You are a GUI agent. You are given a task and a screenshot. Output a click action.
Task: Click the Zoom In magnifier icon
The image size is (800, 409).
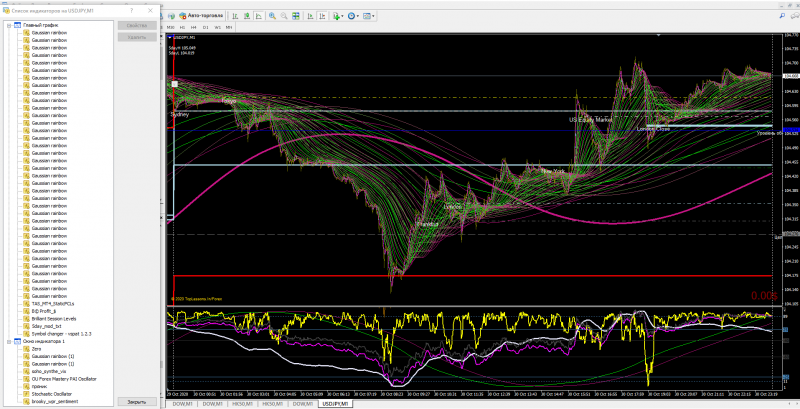272,16
